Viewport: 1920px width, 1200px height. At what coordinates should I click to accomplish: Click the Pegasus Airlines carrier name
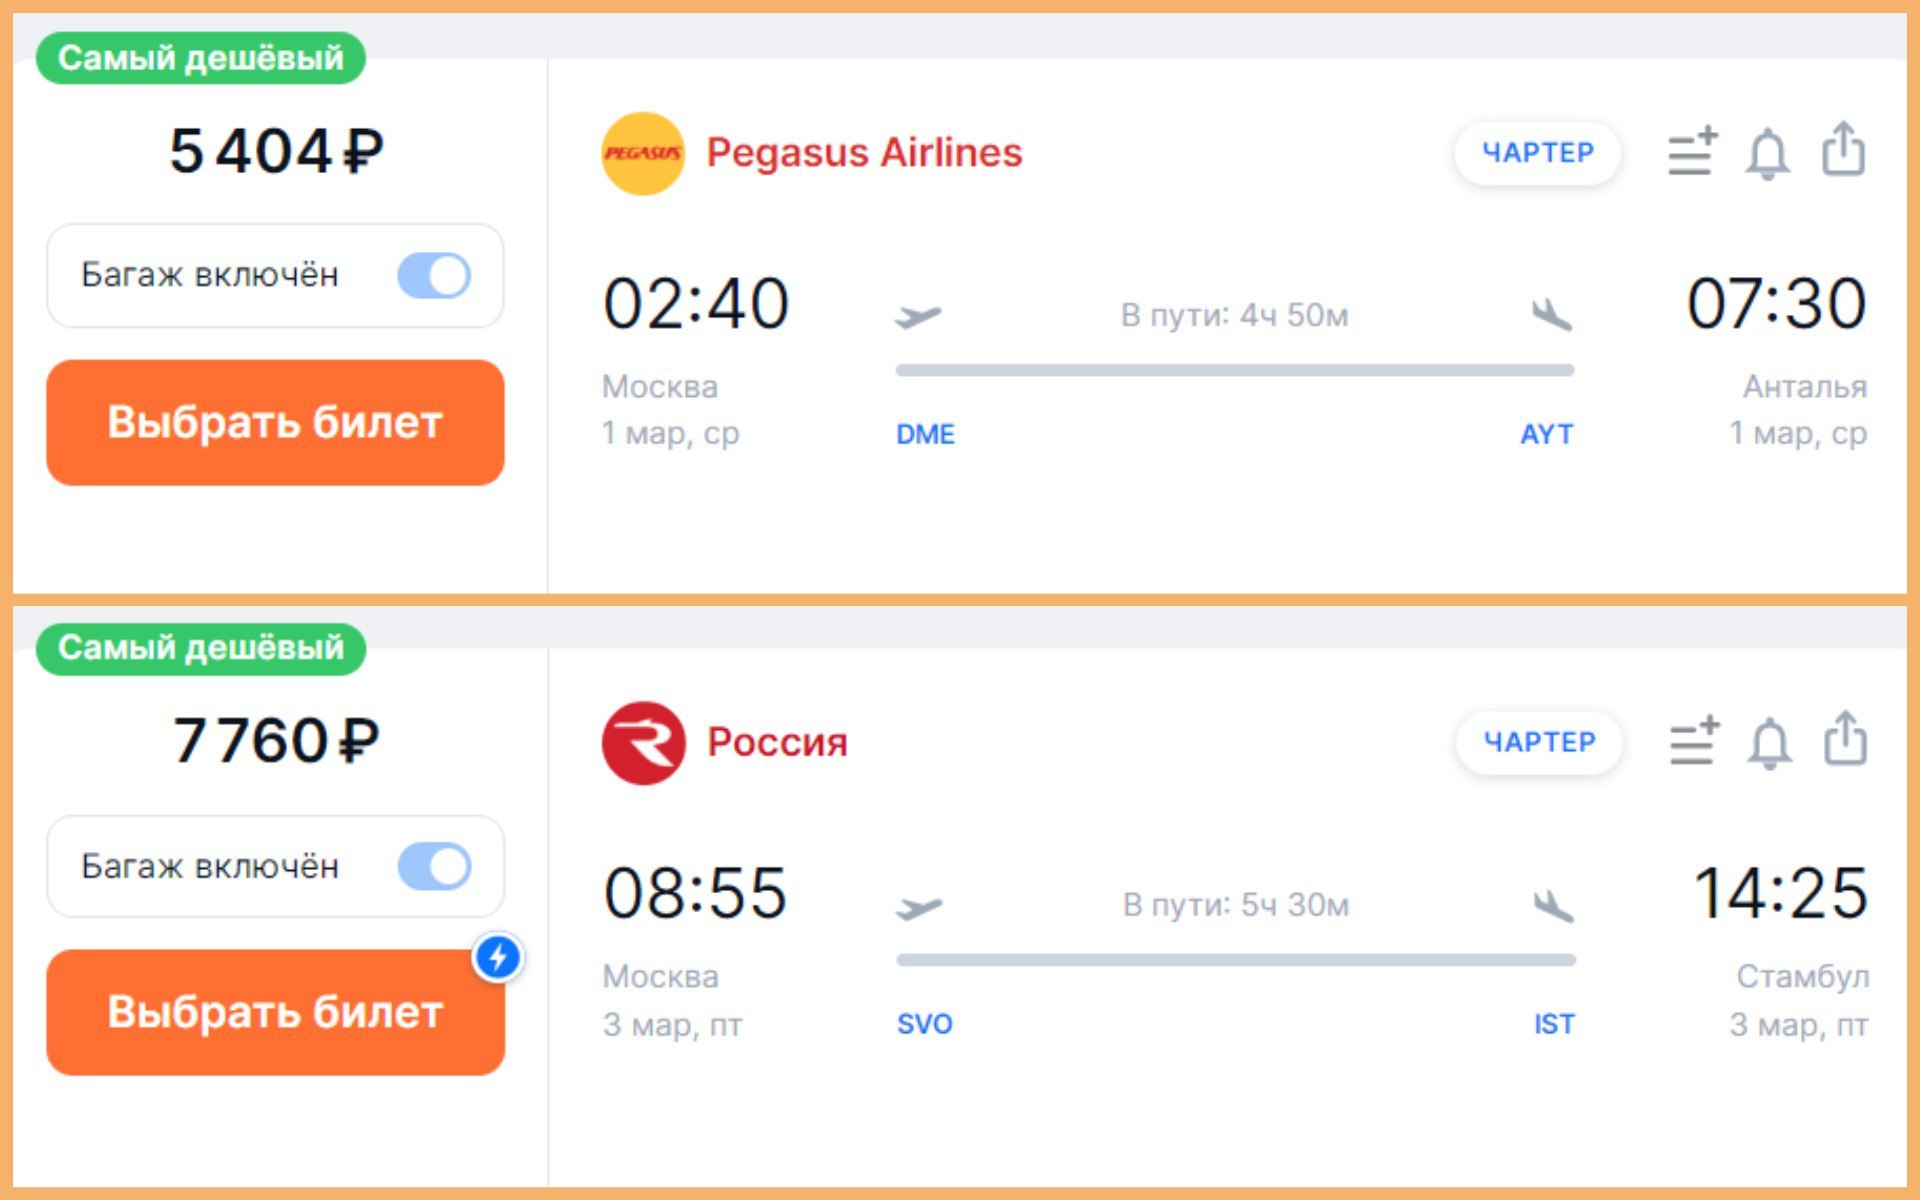(864, 153)
